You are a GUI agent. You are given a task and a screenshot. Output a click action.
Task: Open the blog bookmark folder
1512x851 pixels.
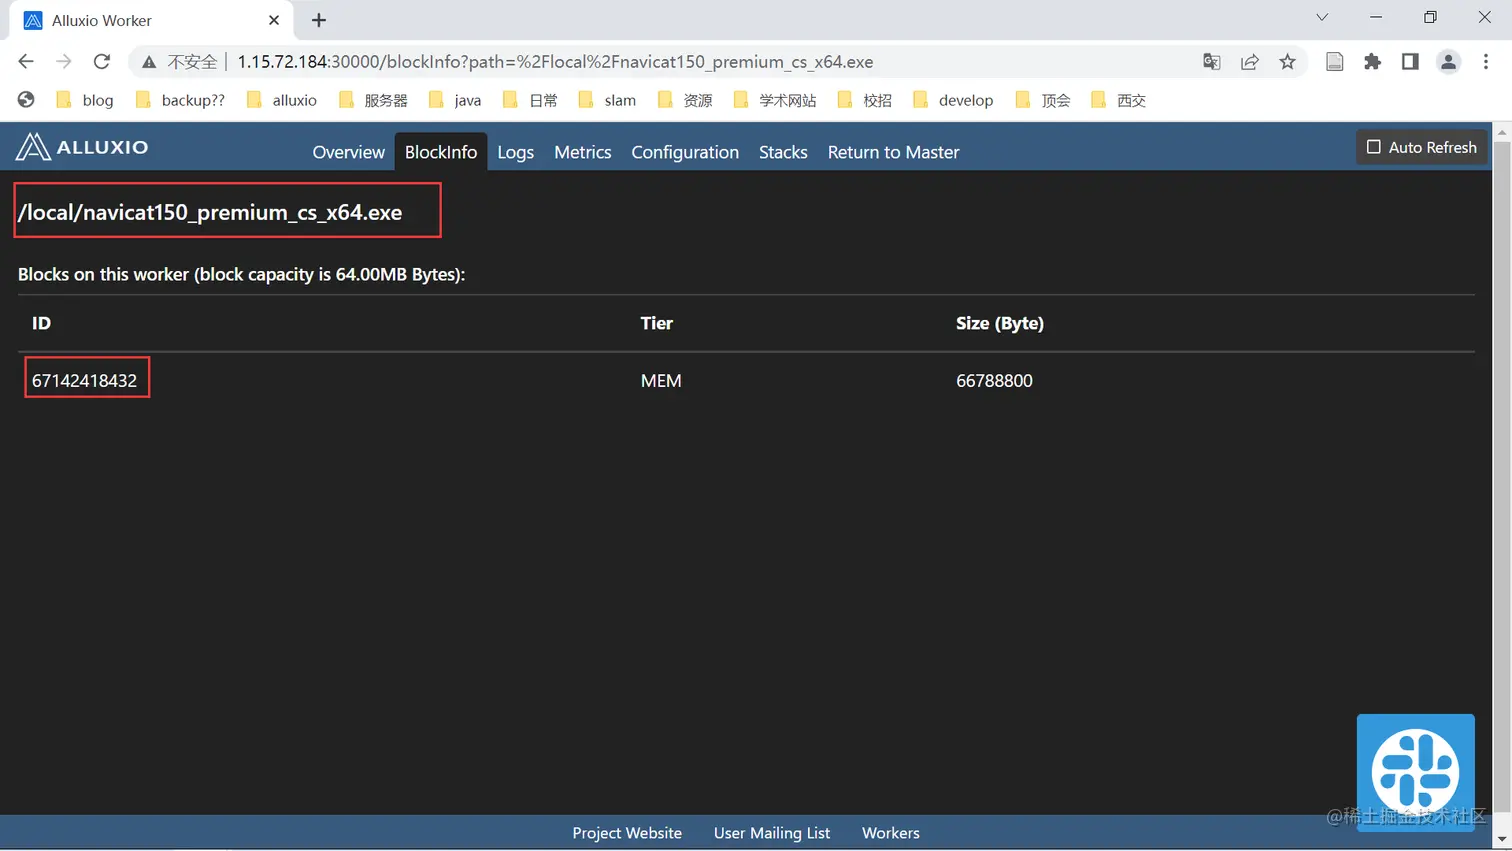coord(85,100)
